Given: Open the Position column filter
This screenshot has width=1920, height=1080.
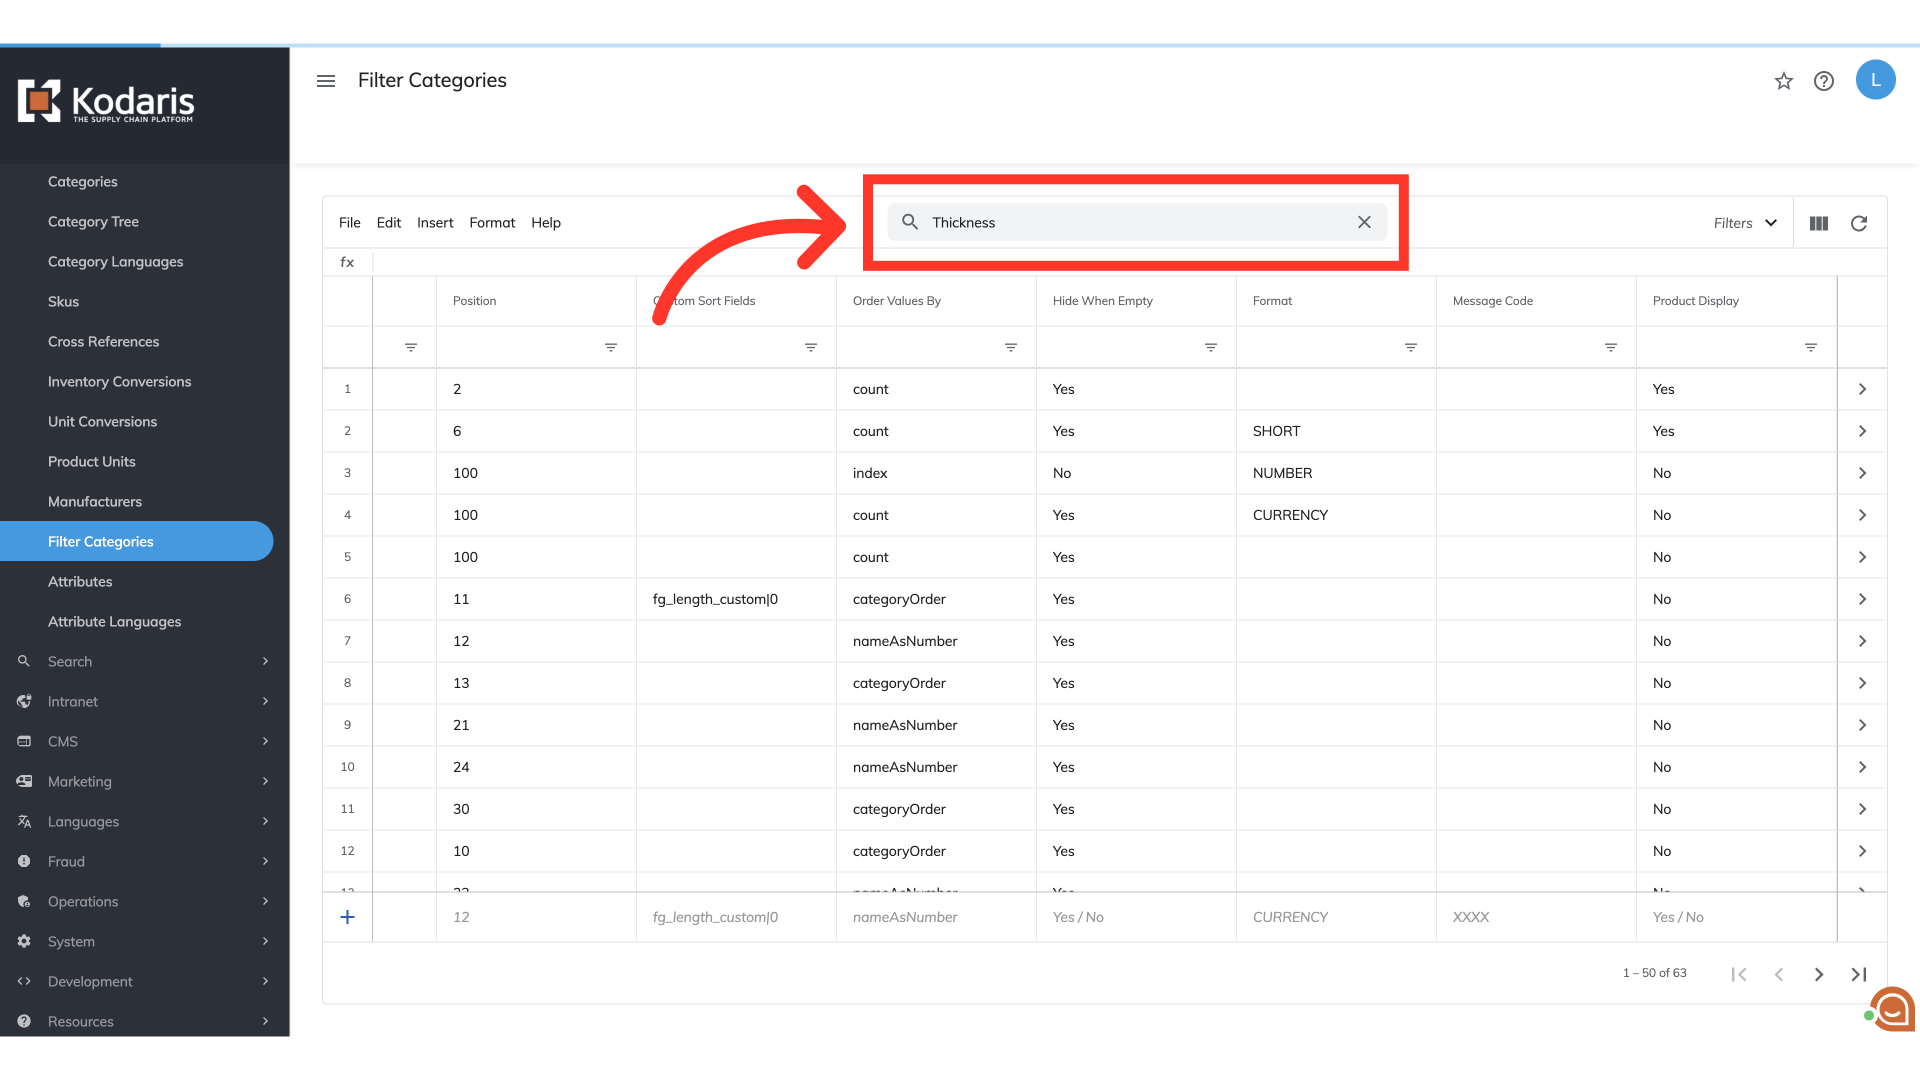Looking at the screenshot, I should coord(611,347).
